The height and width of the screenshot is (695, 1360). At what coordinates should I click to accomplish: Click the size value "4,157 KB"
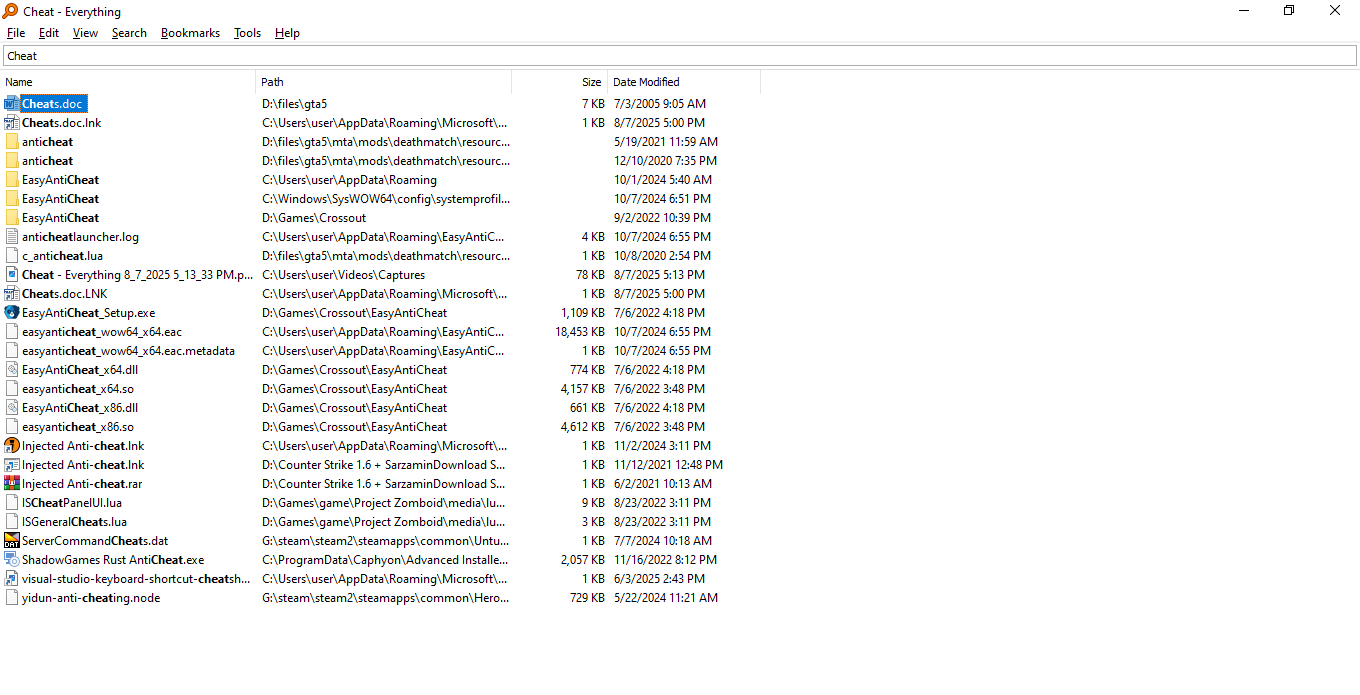click(x=583, y=389)
